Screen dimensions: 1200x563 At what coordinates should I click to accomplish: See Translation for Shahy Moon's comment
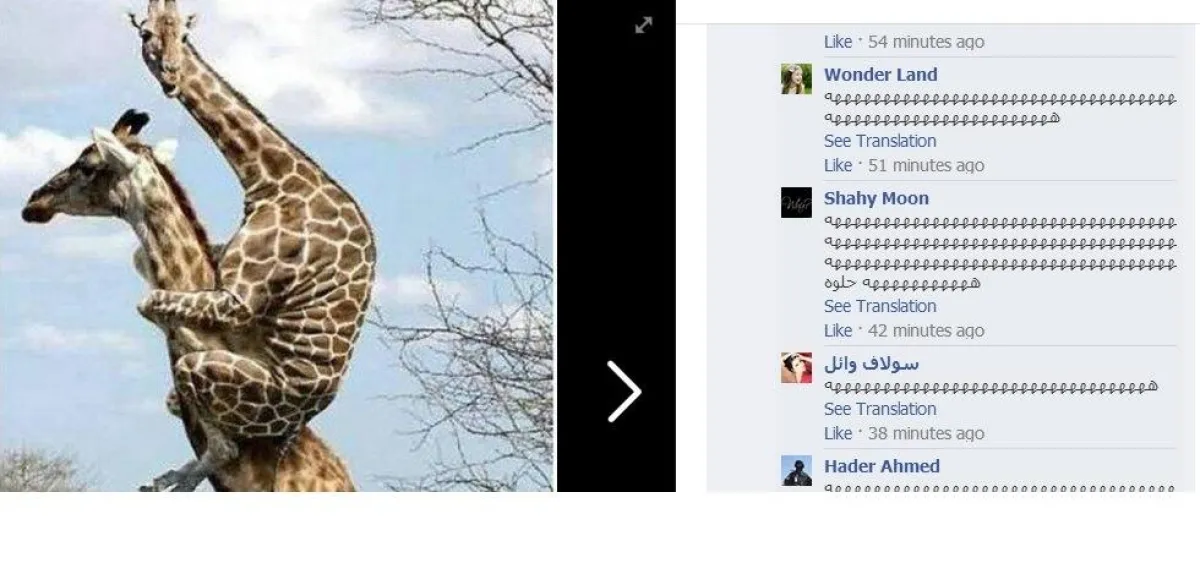(x=880, y=306)
